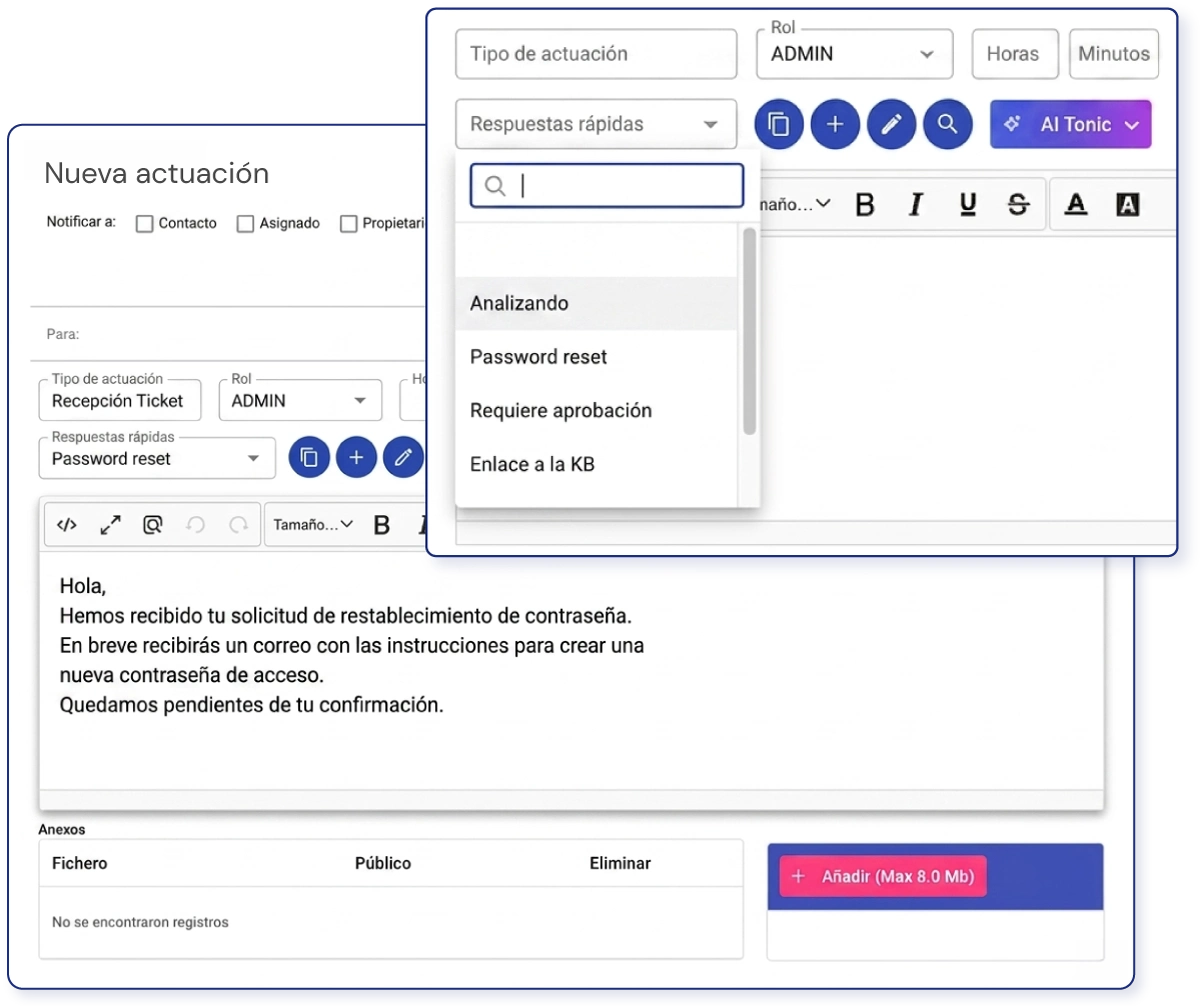Click the copy quick-response icon in front panel
Viewport: 1200px width, 1006px height.
pos(779,125)
